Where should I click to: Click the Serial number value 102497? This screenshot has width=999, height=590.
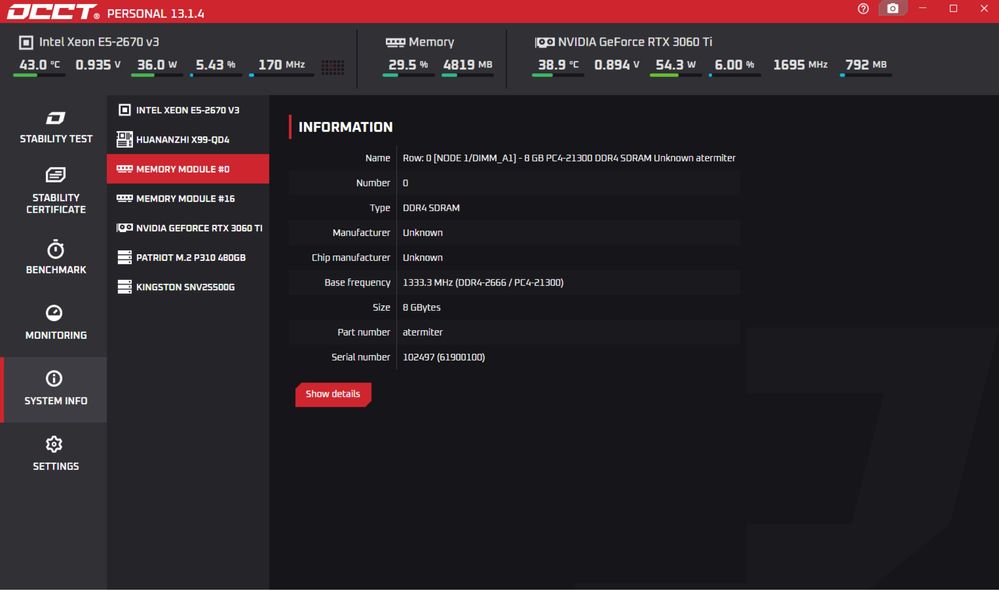(x=443, y=357)
